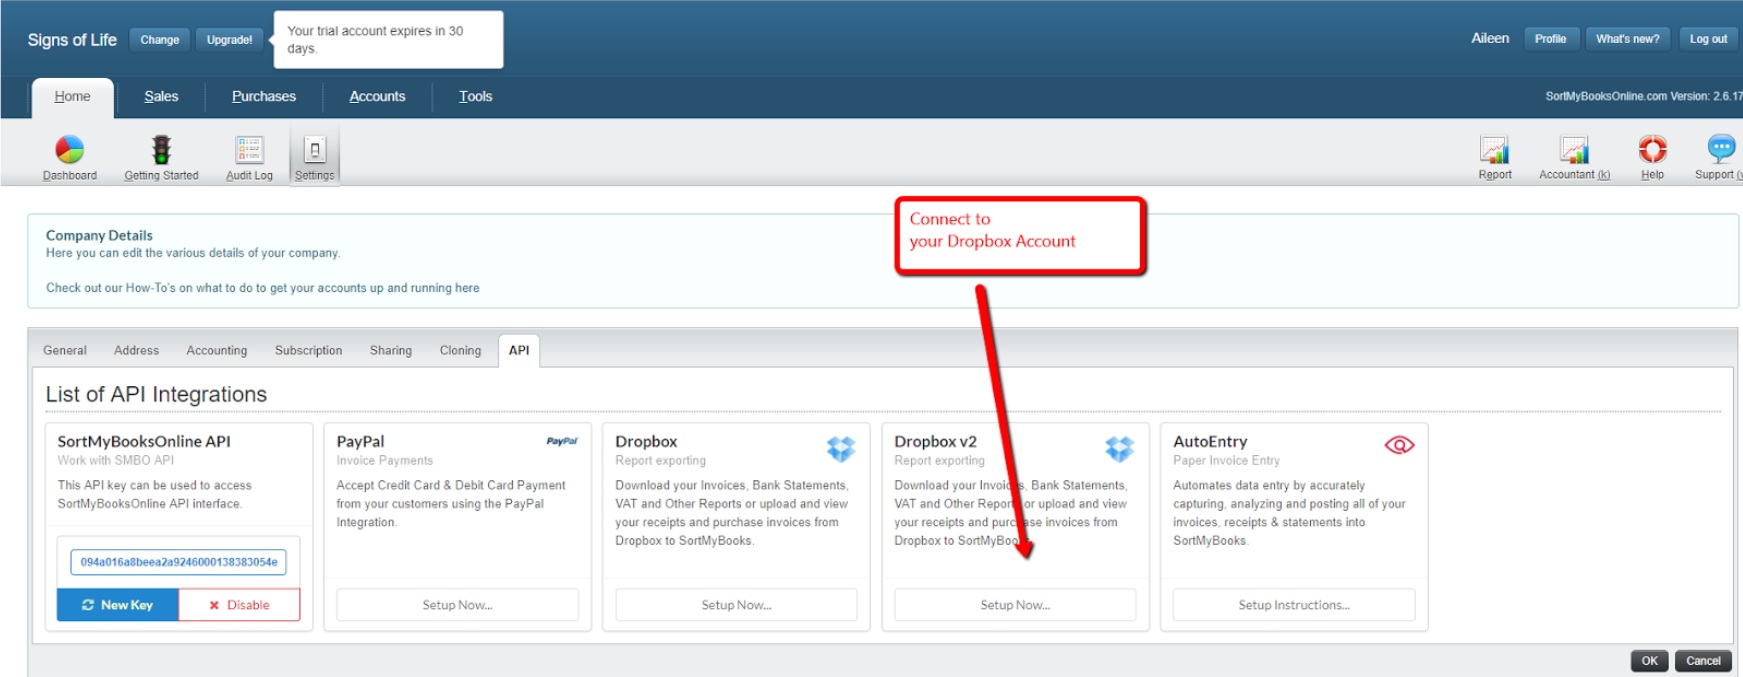This screenshot has width=1743, height=677.
Task: Open the Help lifebuoy icon
Action: coord(1652,150)
